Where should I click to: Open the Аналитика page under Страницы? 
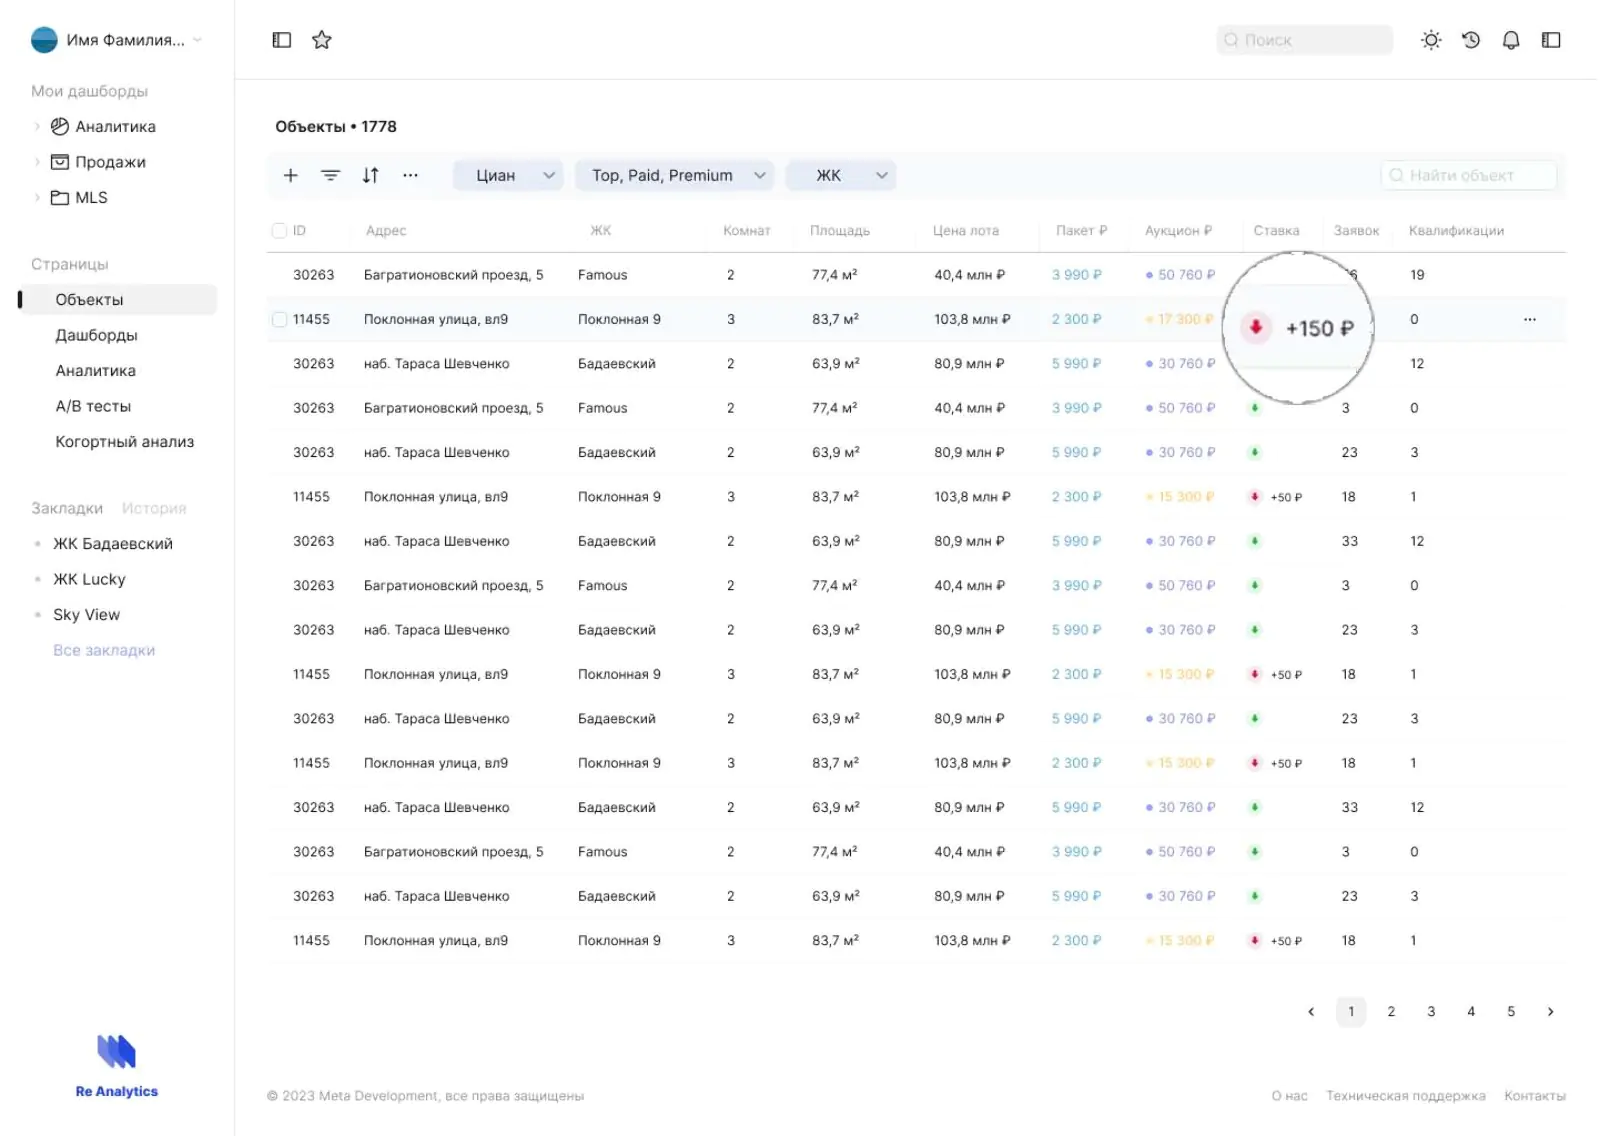click(95, 371)
